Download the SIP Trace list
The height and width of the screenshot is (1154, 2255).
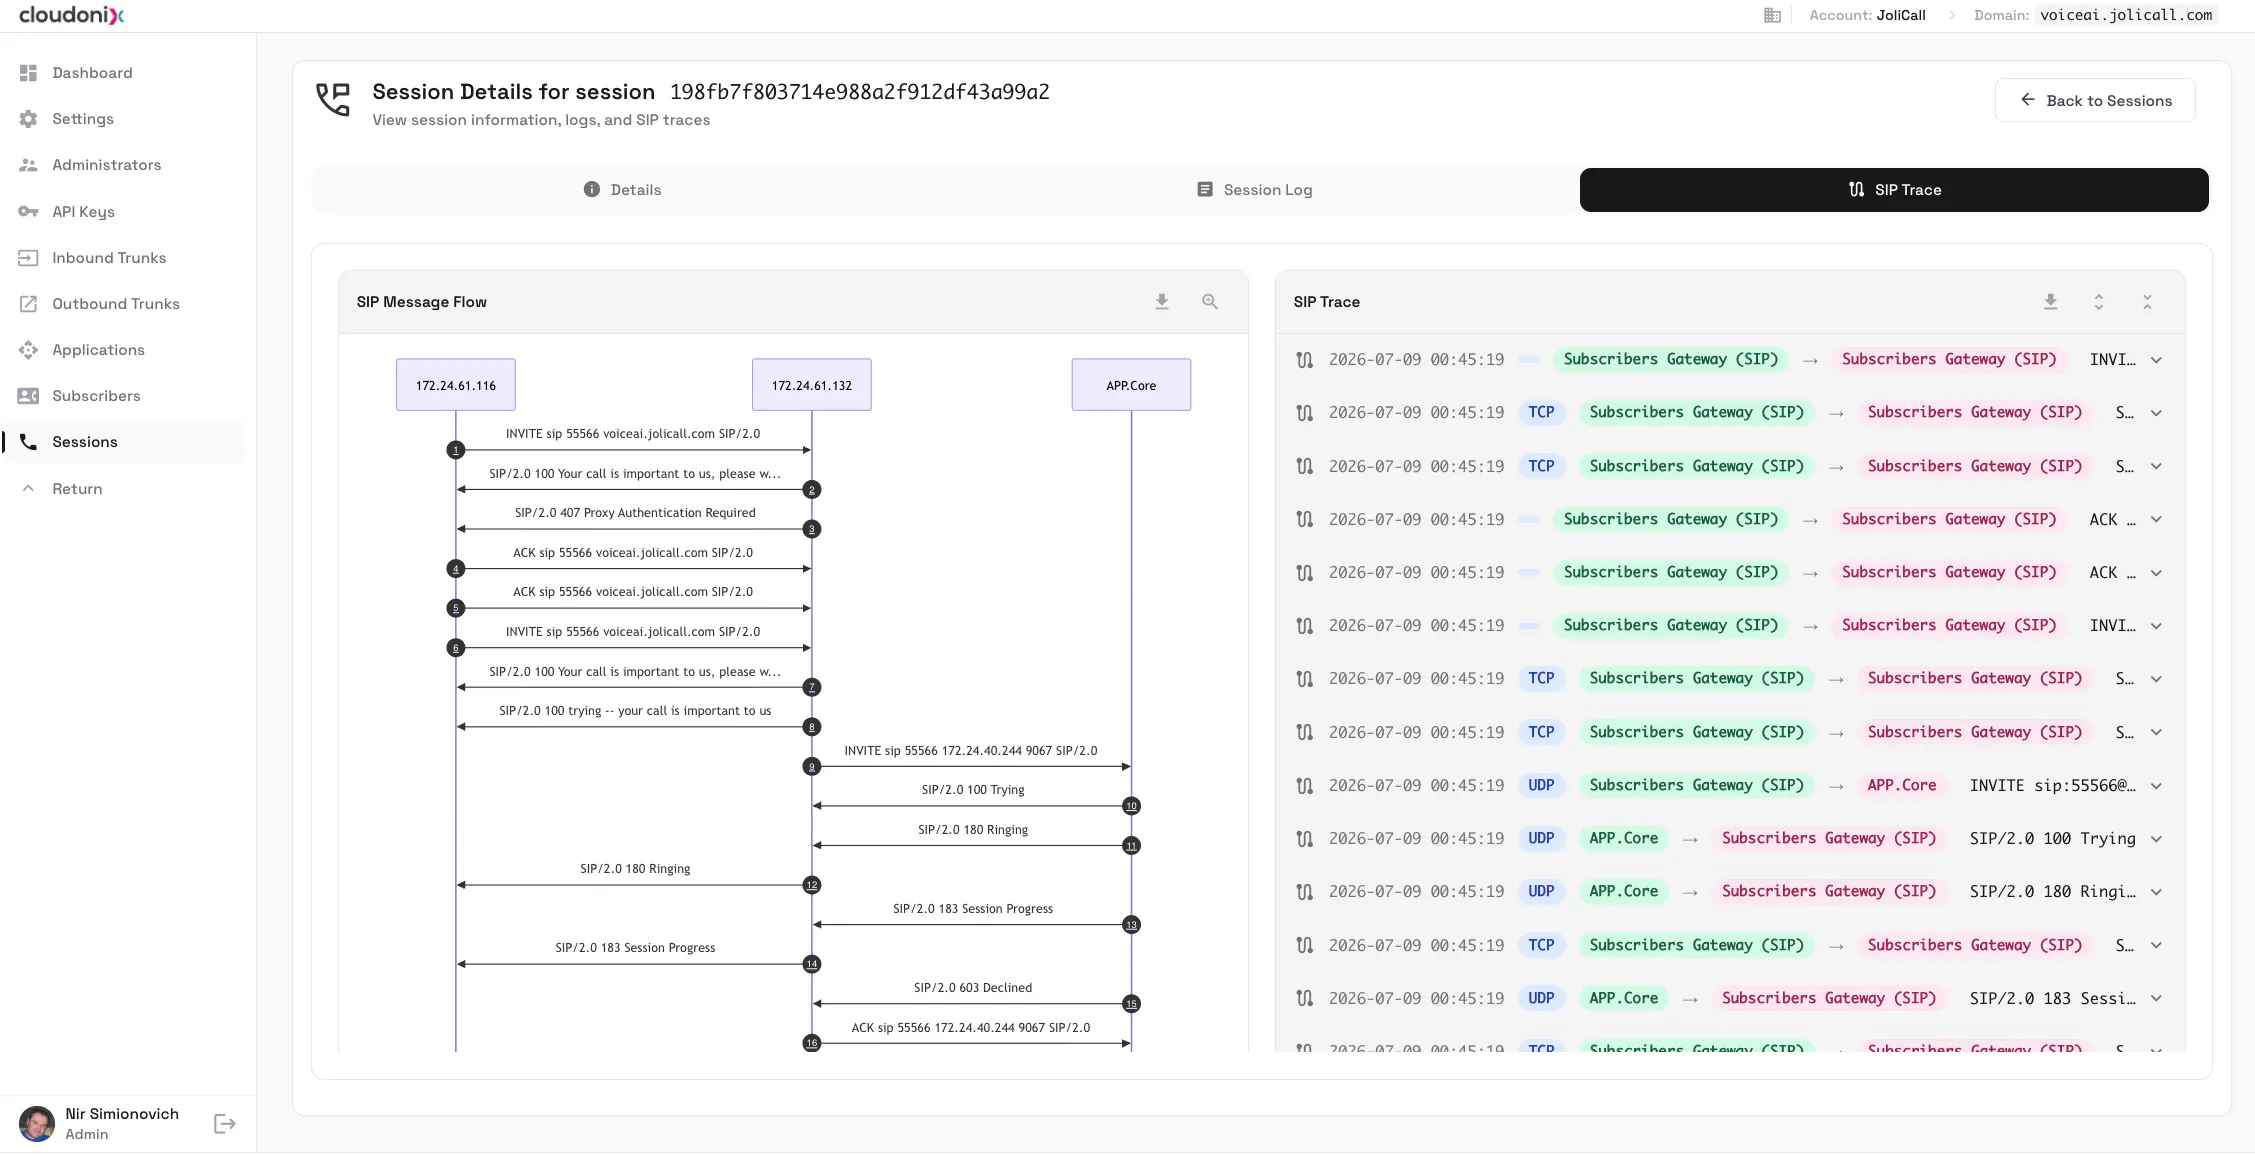[2051, 302]
